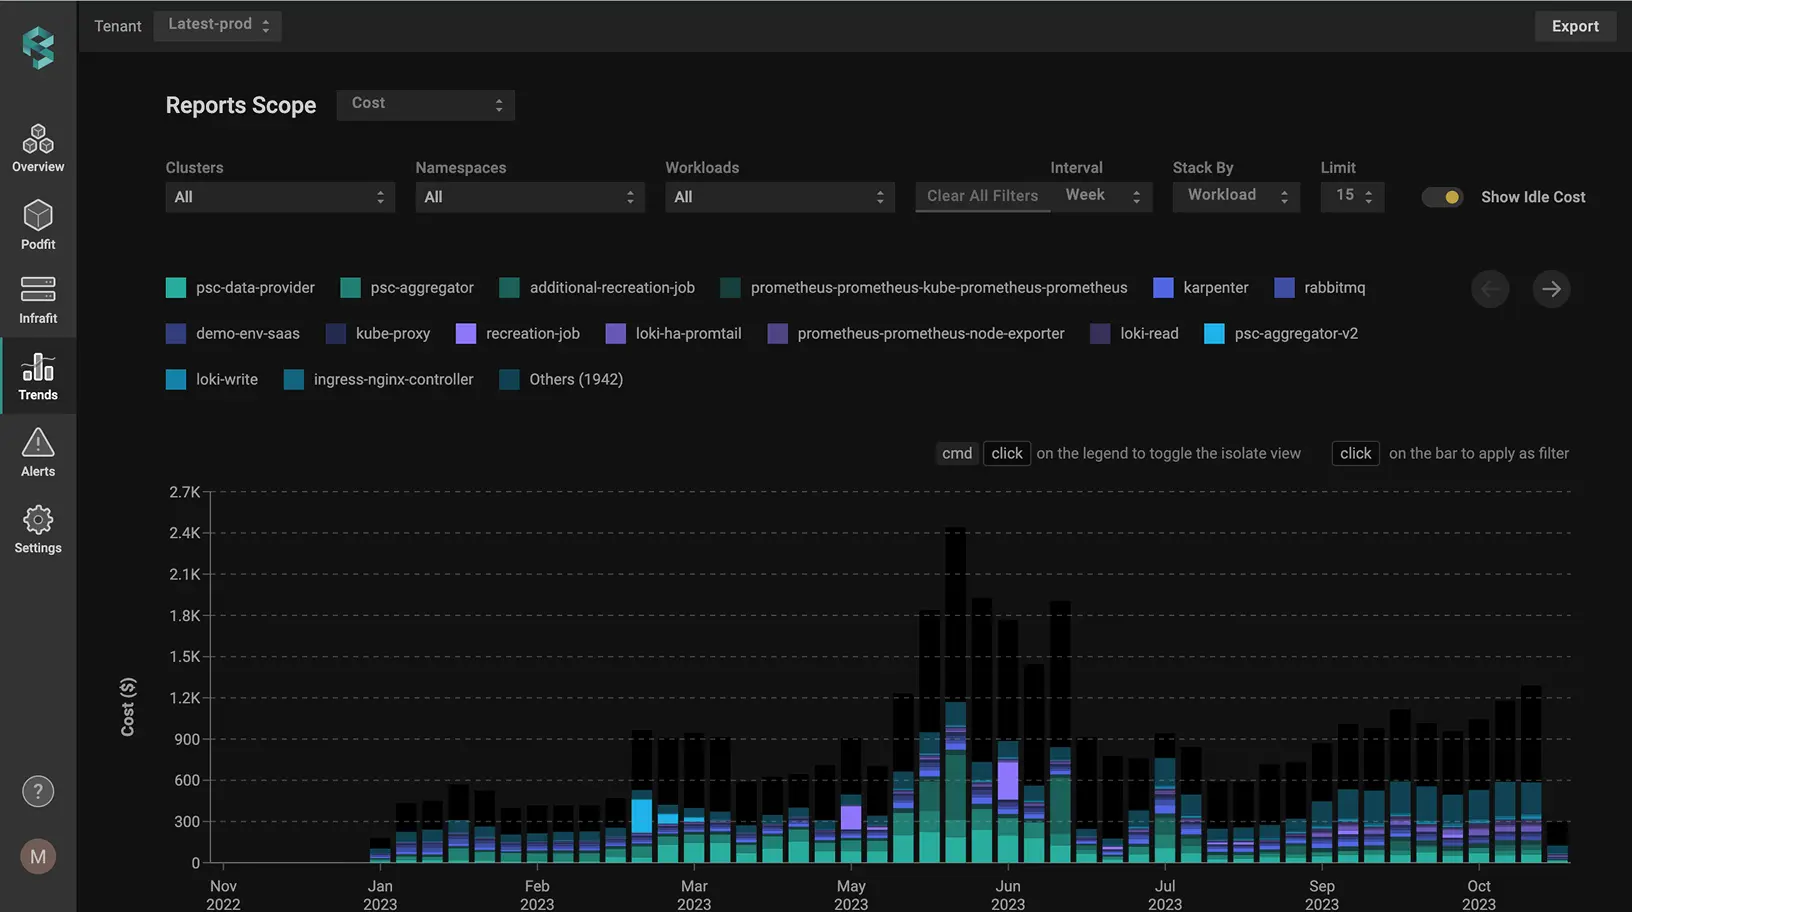Toggle the loki-write legend entry
The width and height of the screenshot is (1812, 912).
[225, 380]
